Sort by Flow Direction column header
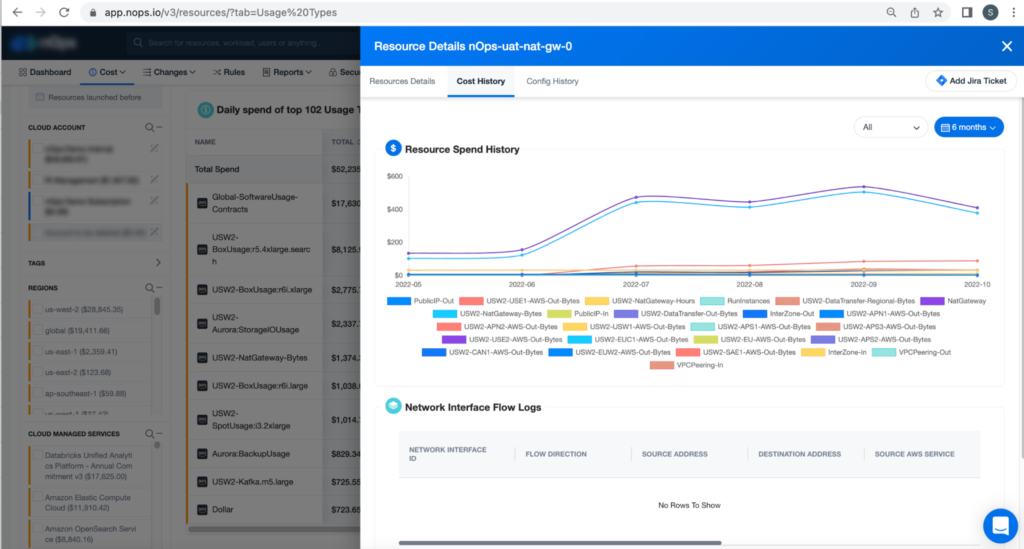This screenshot has height=549, width=1024. 556,454
